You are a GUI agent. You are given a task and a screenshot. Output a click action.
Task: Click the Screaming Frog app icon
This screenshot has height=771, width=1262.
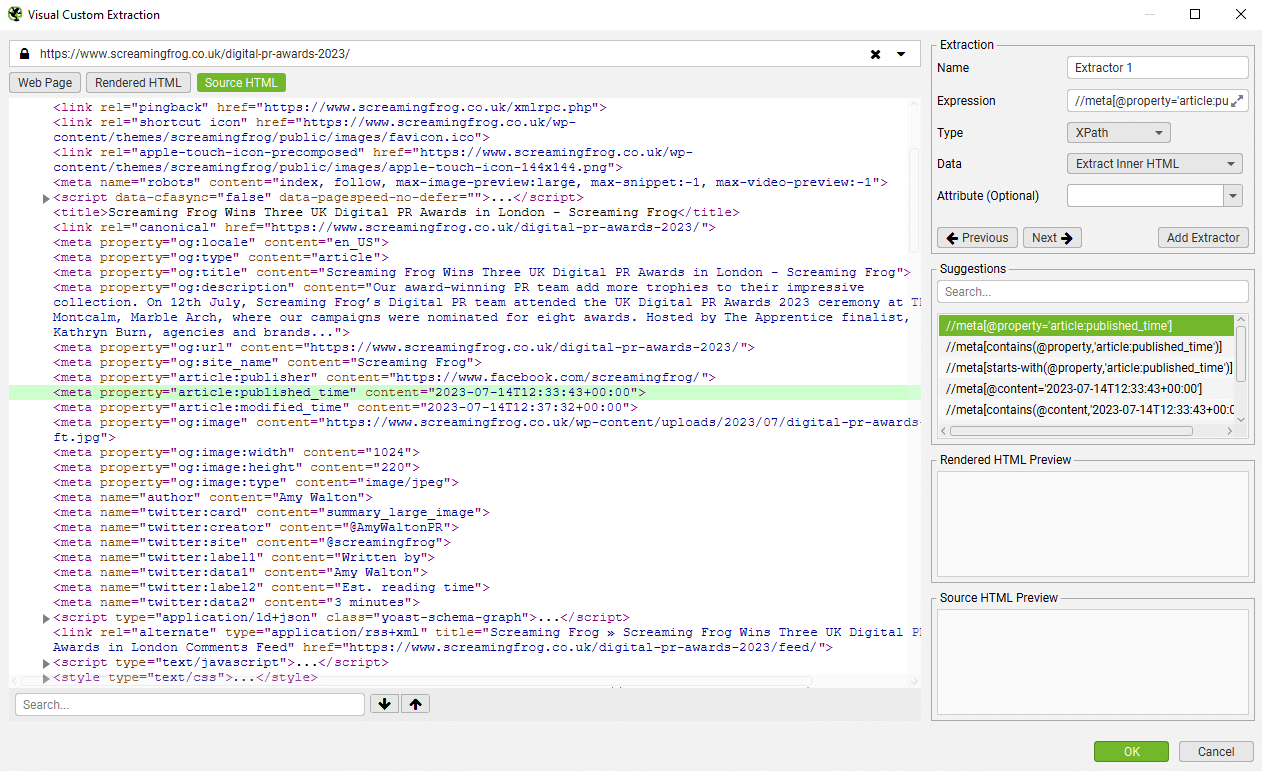tap(14, 15)
